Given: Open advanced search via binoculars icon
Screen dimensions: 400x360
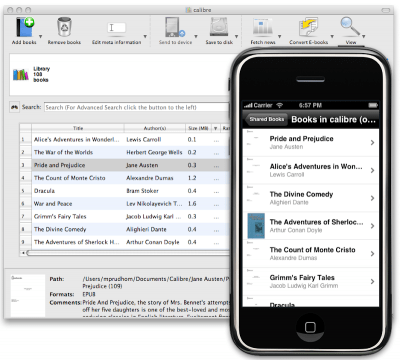Looking at the screenshot, I should click(14, 107).
